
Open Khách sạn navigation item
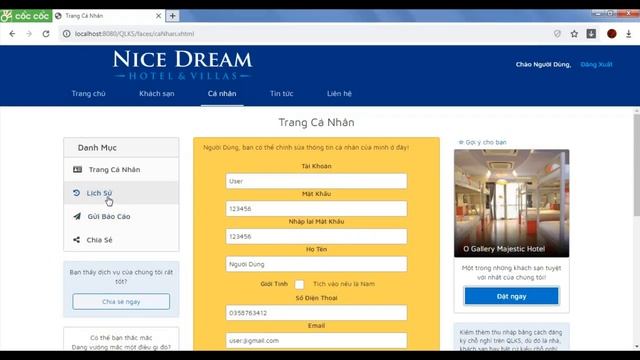(157, 93)
